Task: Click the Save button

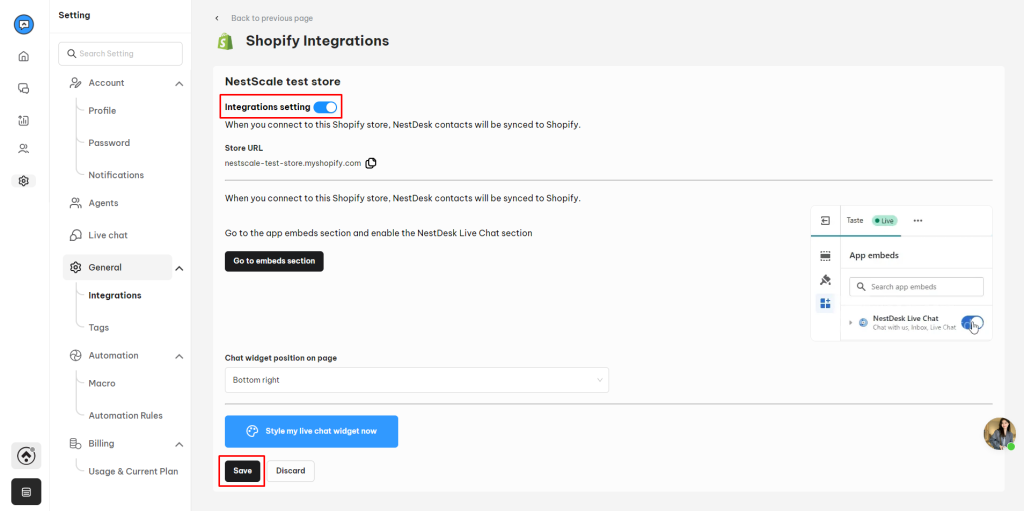Action: [x=243, y=471]
